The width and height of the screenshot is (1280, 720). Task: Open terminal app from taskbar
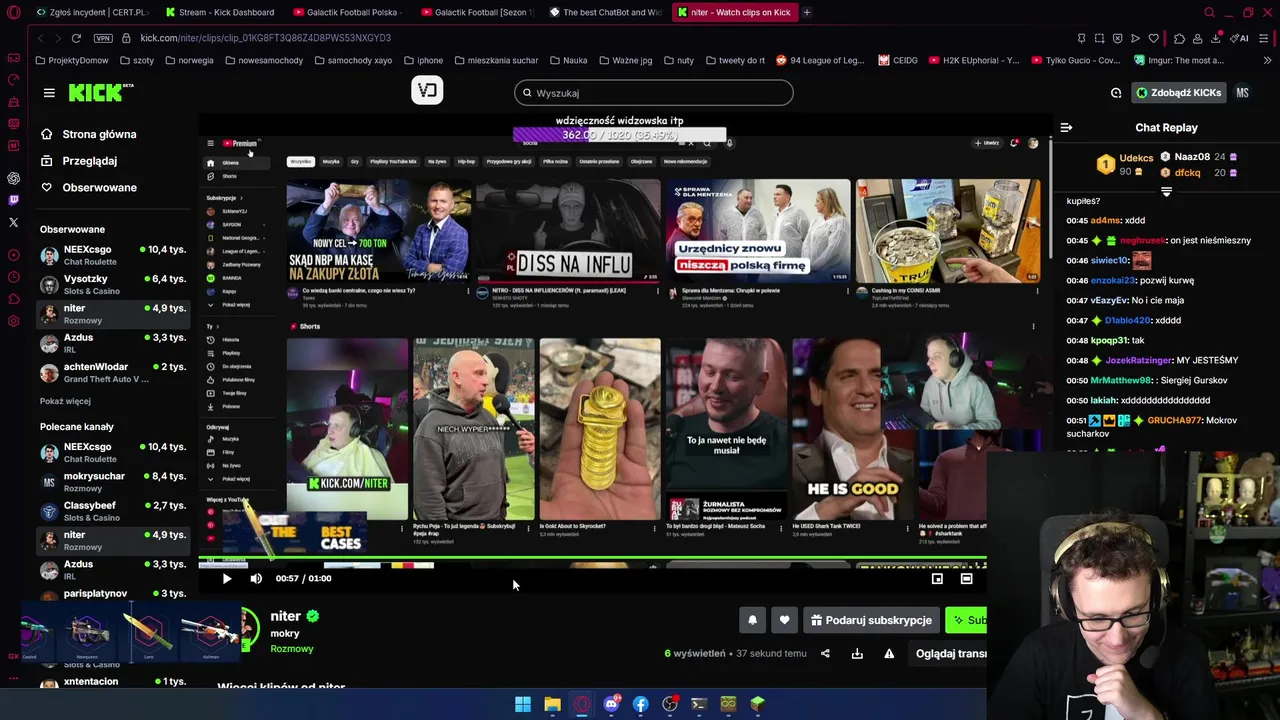(x=699, y=704)
